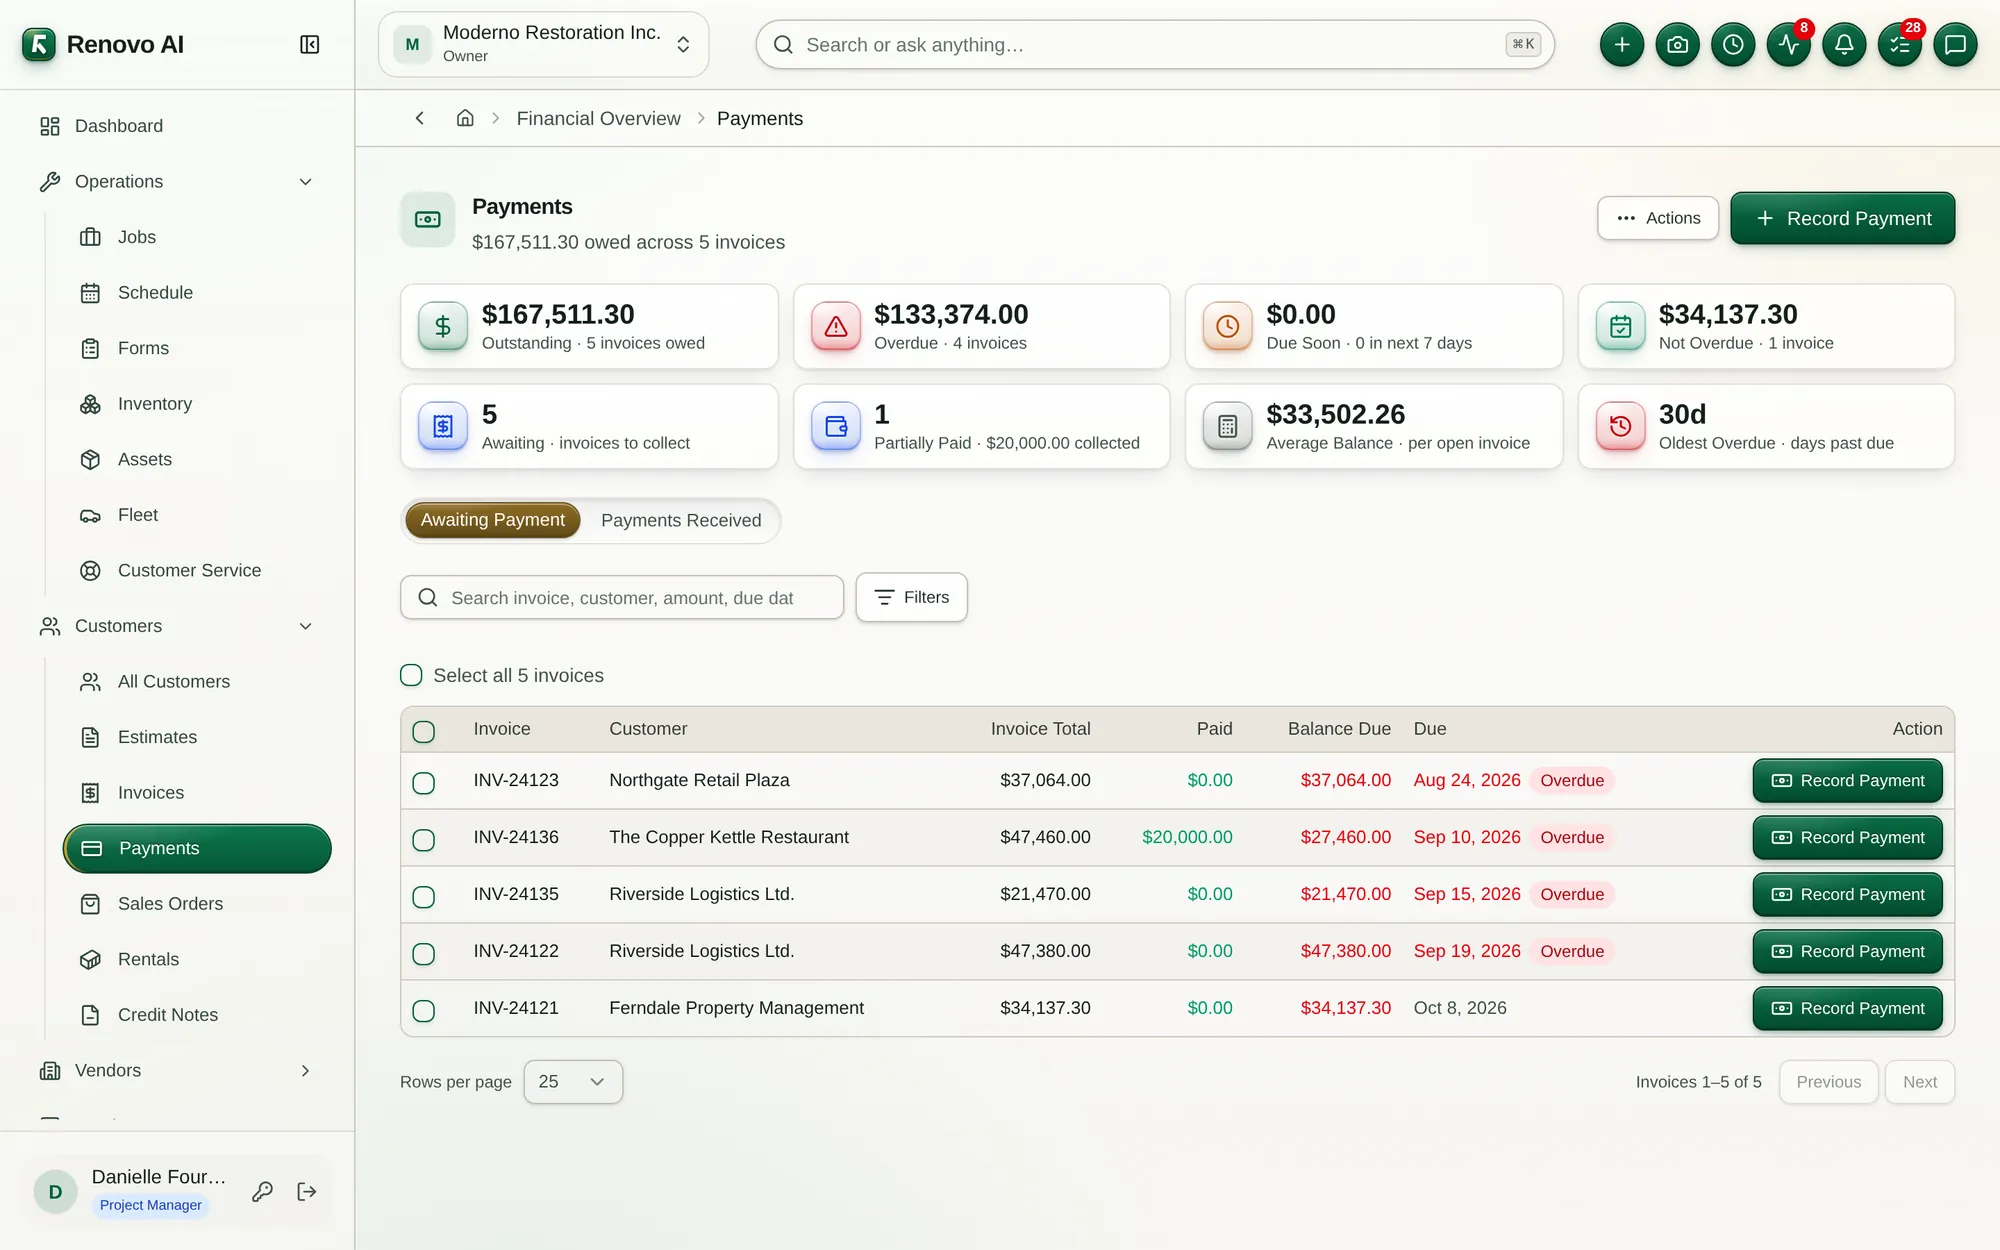Click the key icon next to Danielle
Image resolution: width=2000 pixels, height=1250 pixels.
262,1191
